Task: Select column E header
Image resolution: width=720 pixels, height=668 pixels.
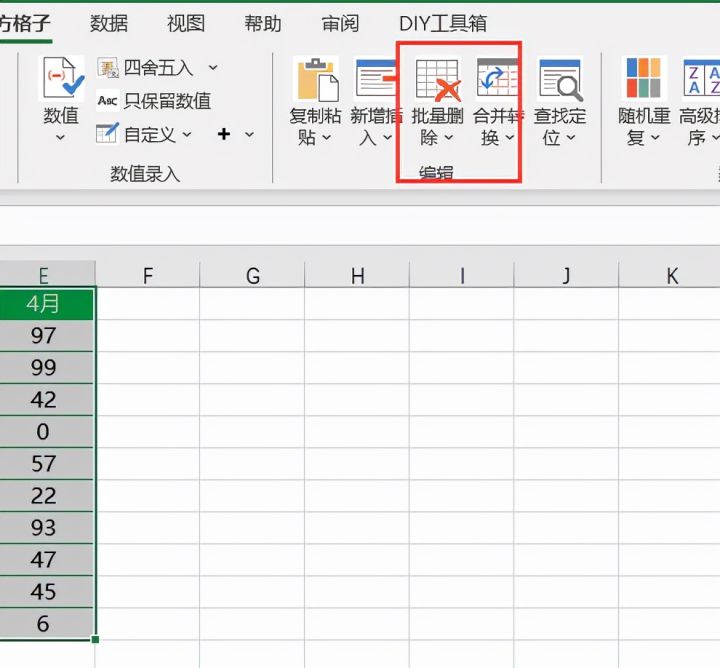Action: tap(47, 275)
